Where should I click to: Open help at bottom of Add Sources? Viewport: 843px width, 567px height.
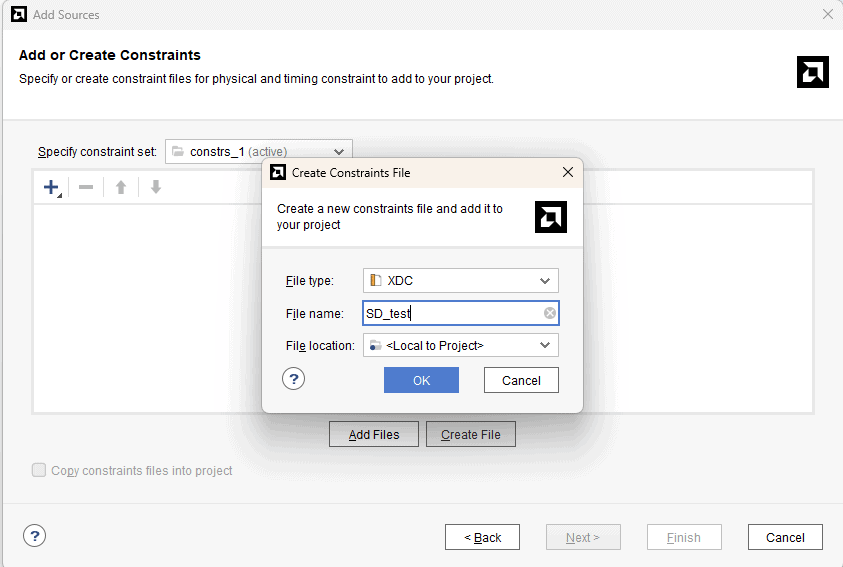point(34,536)
